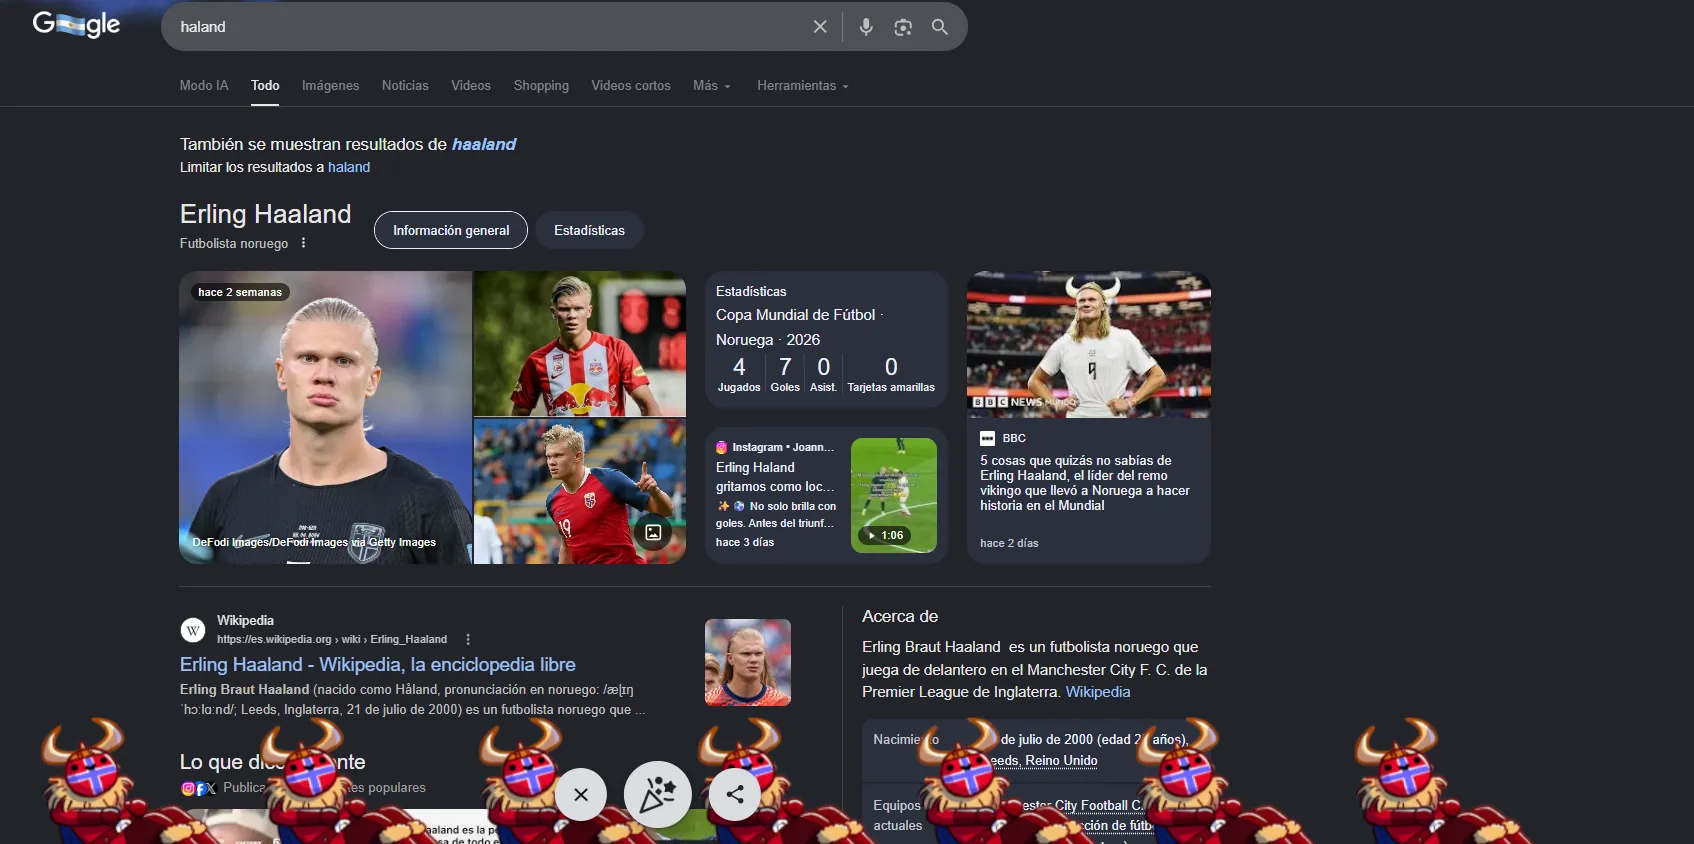Click the 'hace 2 semanas' label
Image resolution: width=1694 pixels, height=844 pixels.
tap(240, 292)
